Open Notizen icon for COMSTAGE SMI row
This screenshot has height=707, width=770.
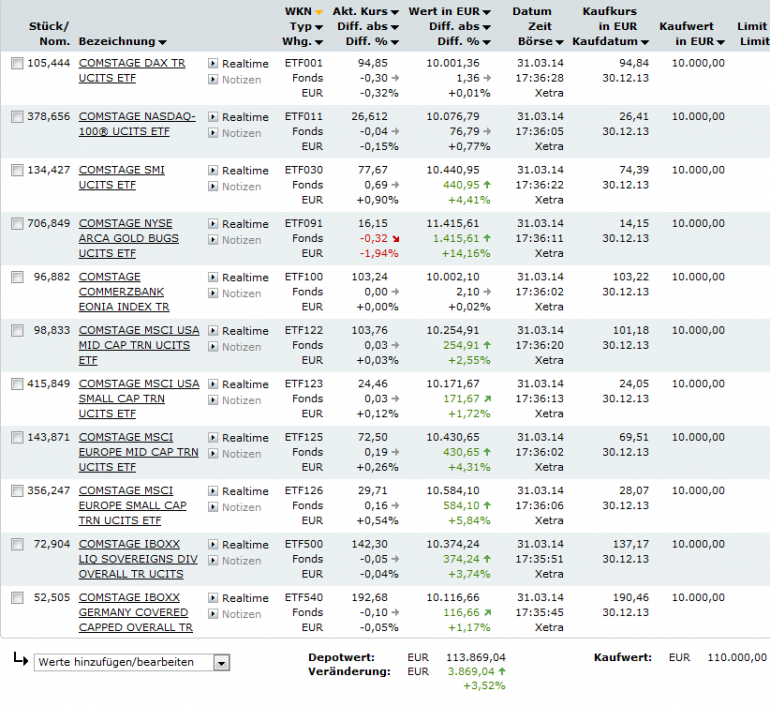click(213, 186)
